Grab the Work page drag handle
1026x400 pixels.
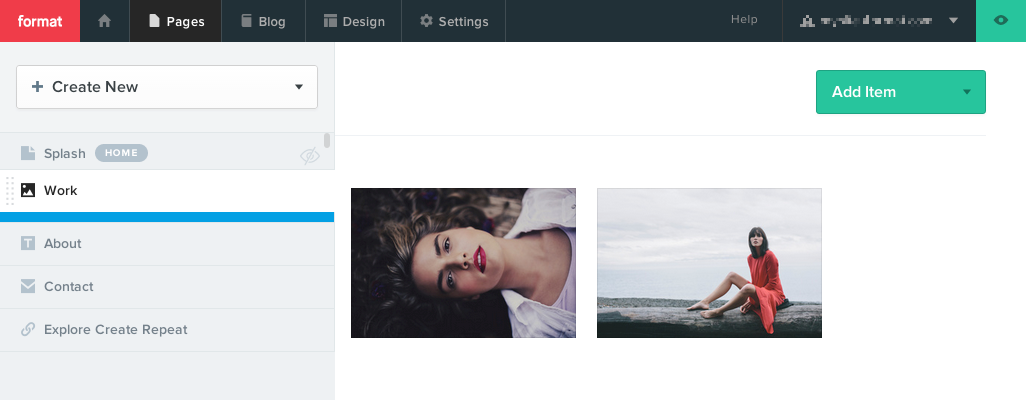point(10,190)
